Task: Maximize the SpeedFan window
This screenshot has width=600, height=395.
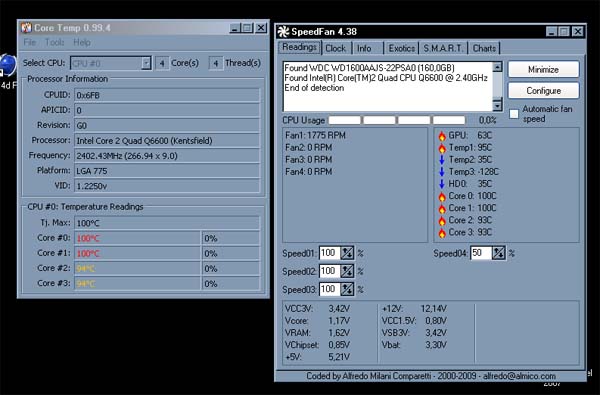Action: 564,31
